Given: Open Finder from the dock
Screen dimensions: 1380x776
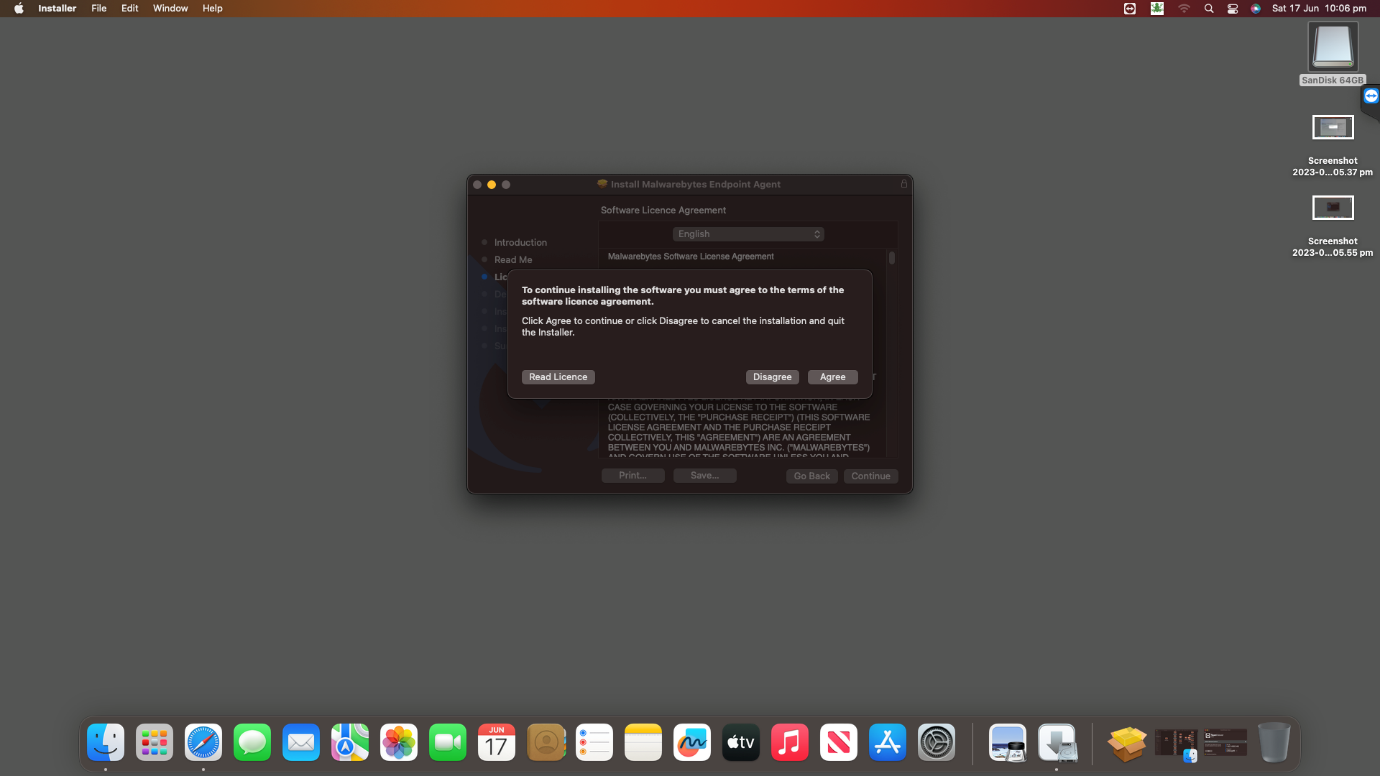Looking at the screenshot, I should point(105,742).
